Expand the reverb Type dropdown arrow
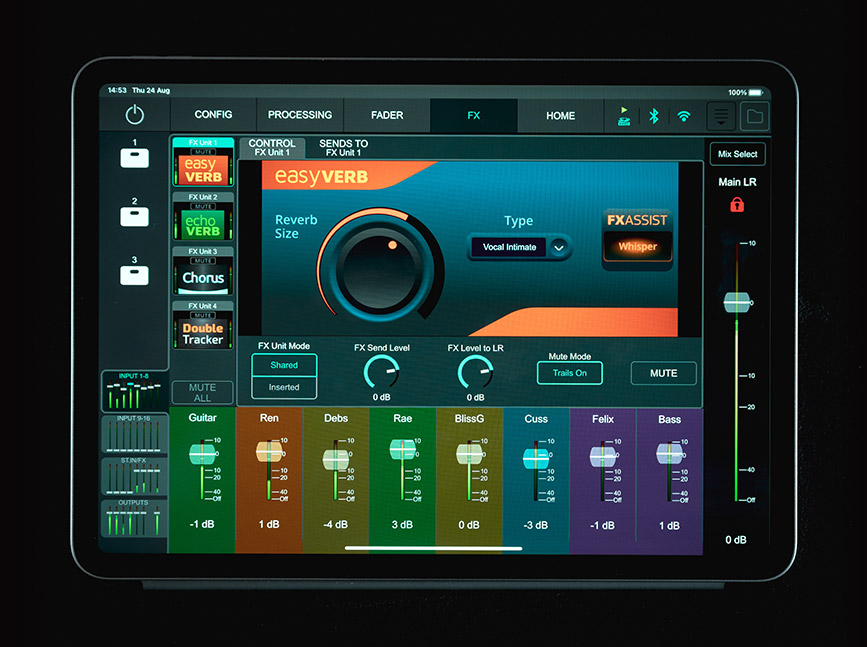Image resolution: width=867 pixels, height=647 pixels. pos(559,247)
